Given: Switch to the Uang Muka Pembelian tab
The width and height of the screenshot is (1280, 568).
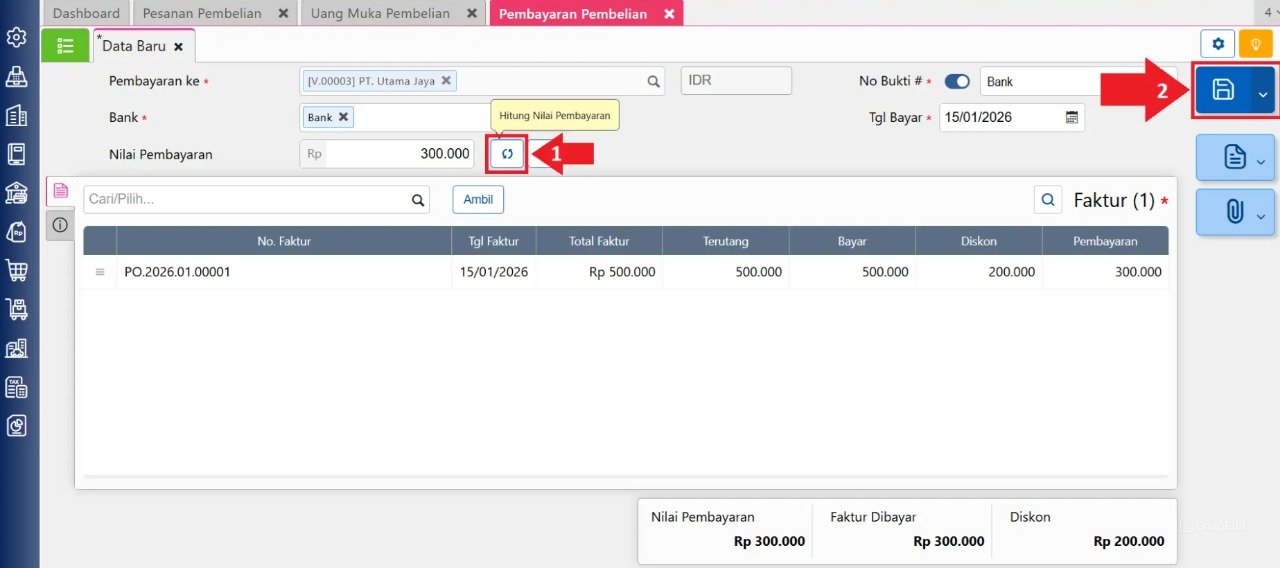Looking at the screenshot, I should tap(381, 13).
